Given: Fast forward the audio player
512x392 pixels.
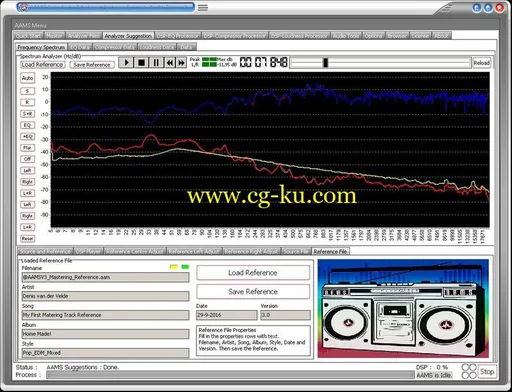Looking at the screenshot, I should point(181,63).
